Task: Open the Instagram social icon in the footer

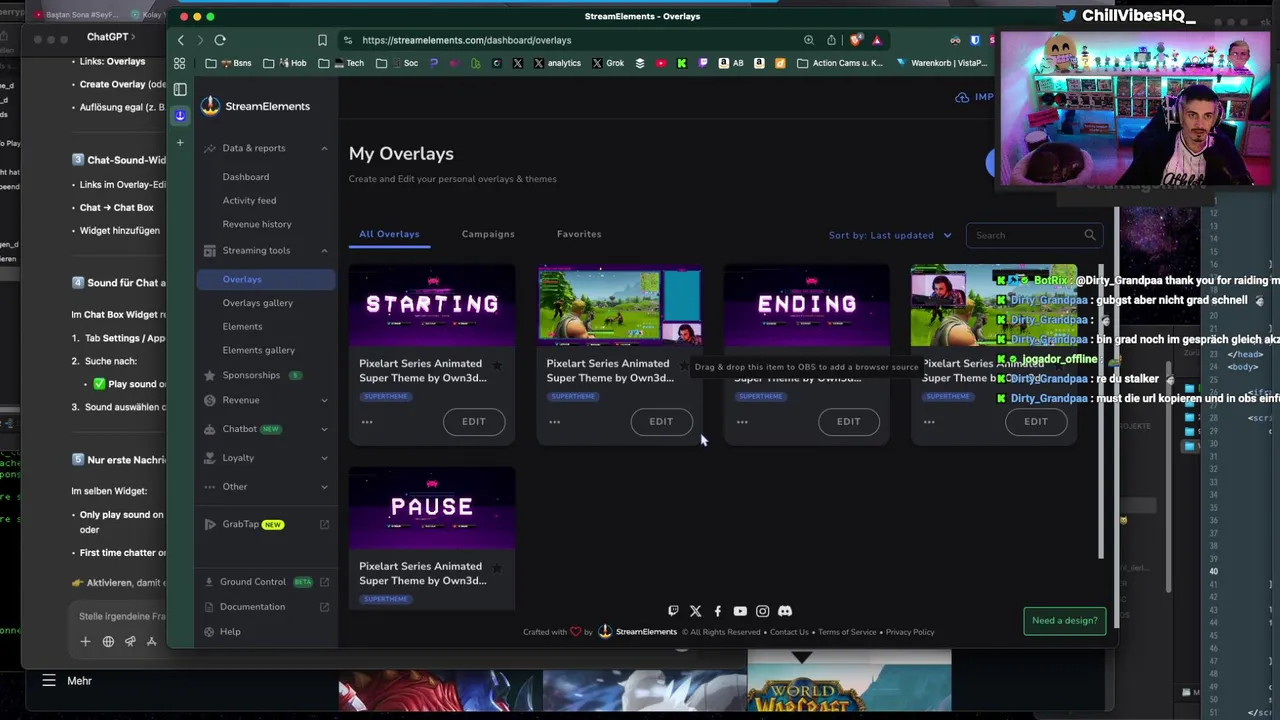Action: coord(762,611)
